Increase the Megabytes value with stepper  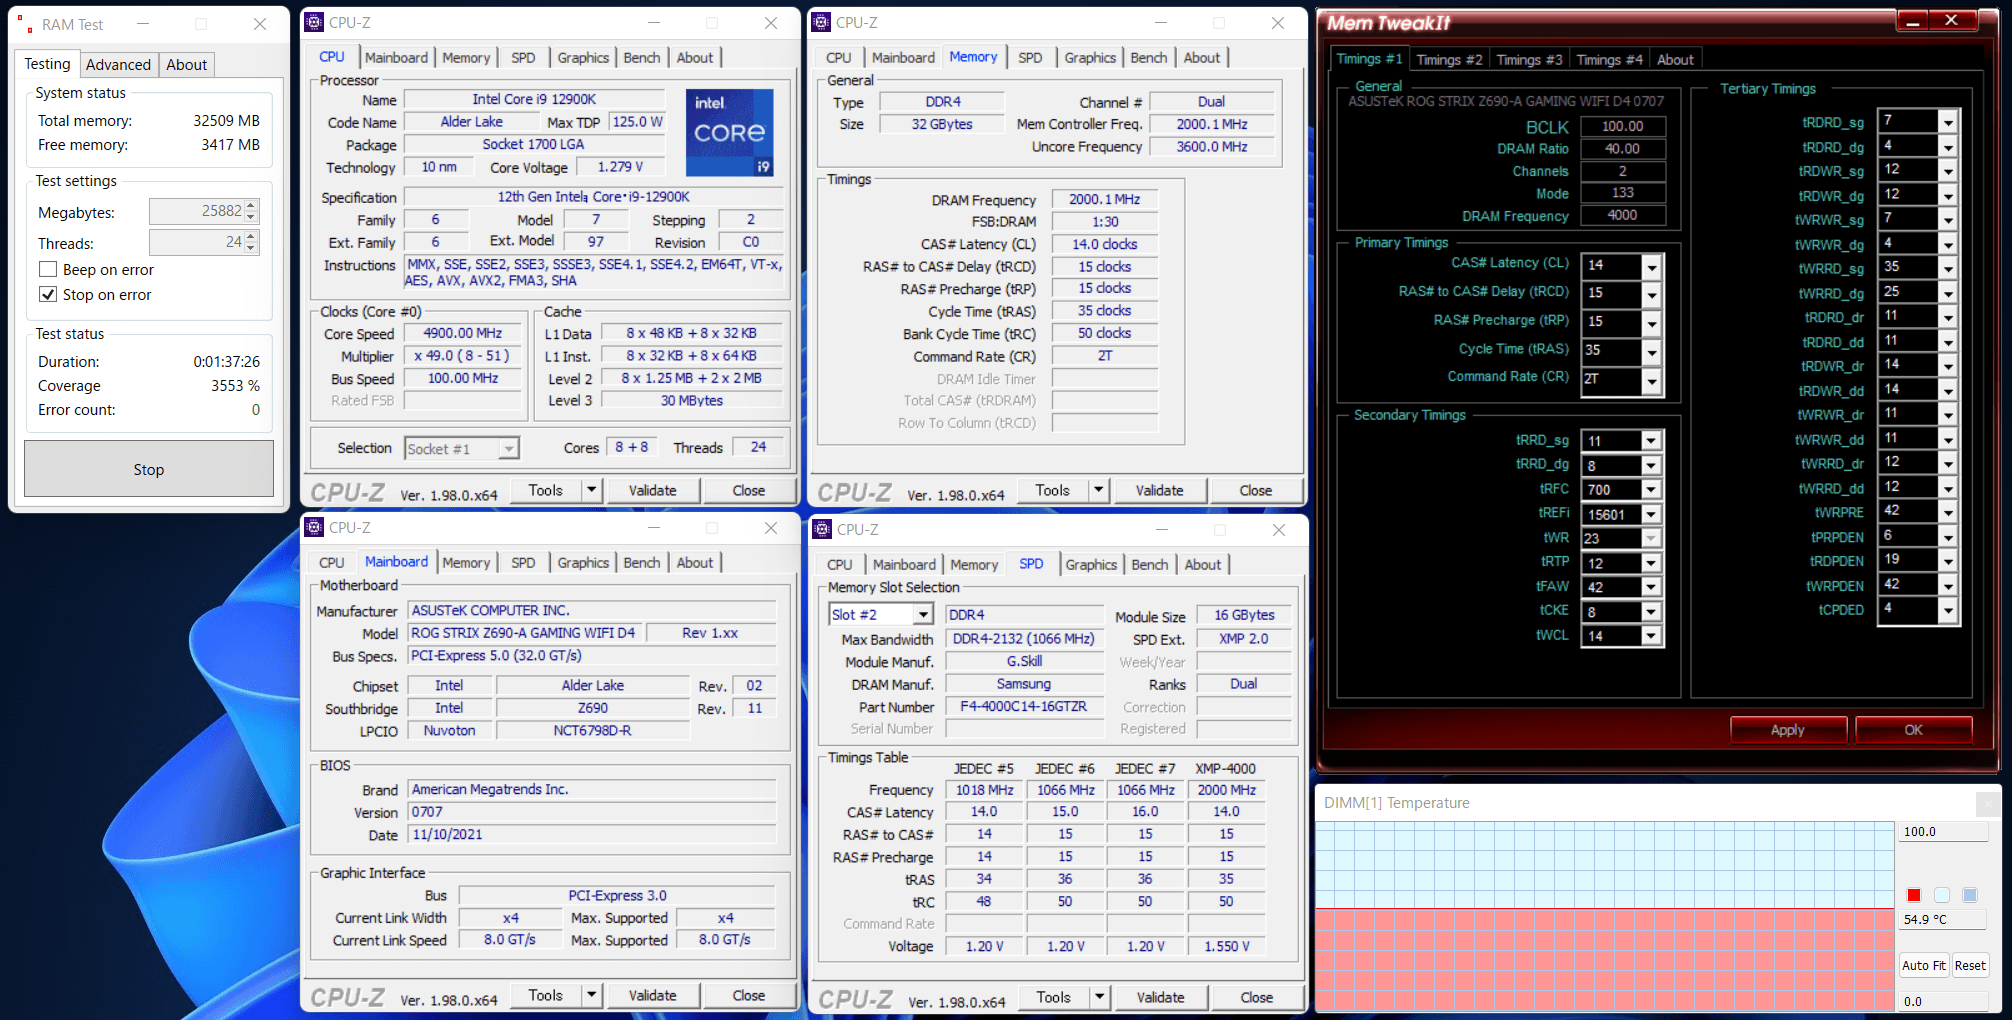coord(251,206)
